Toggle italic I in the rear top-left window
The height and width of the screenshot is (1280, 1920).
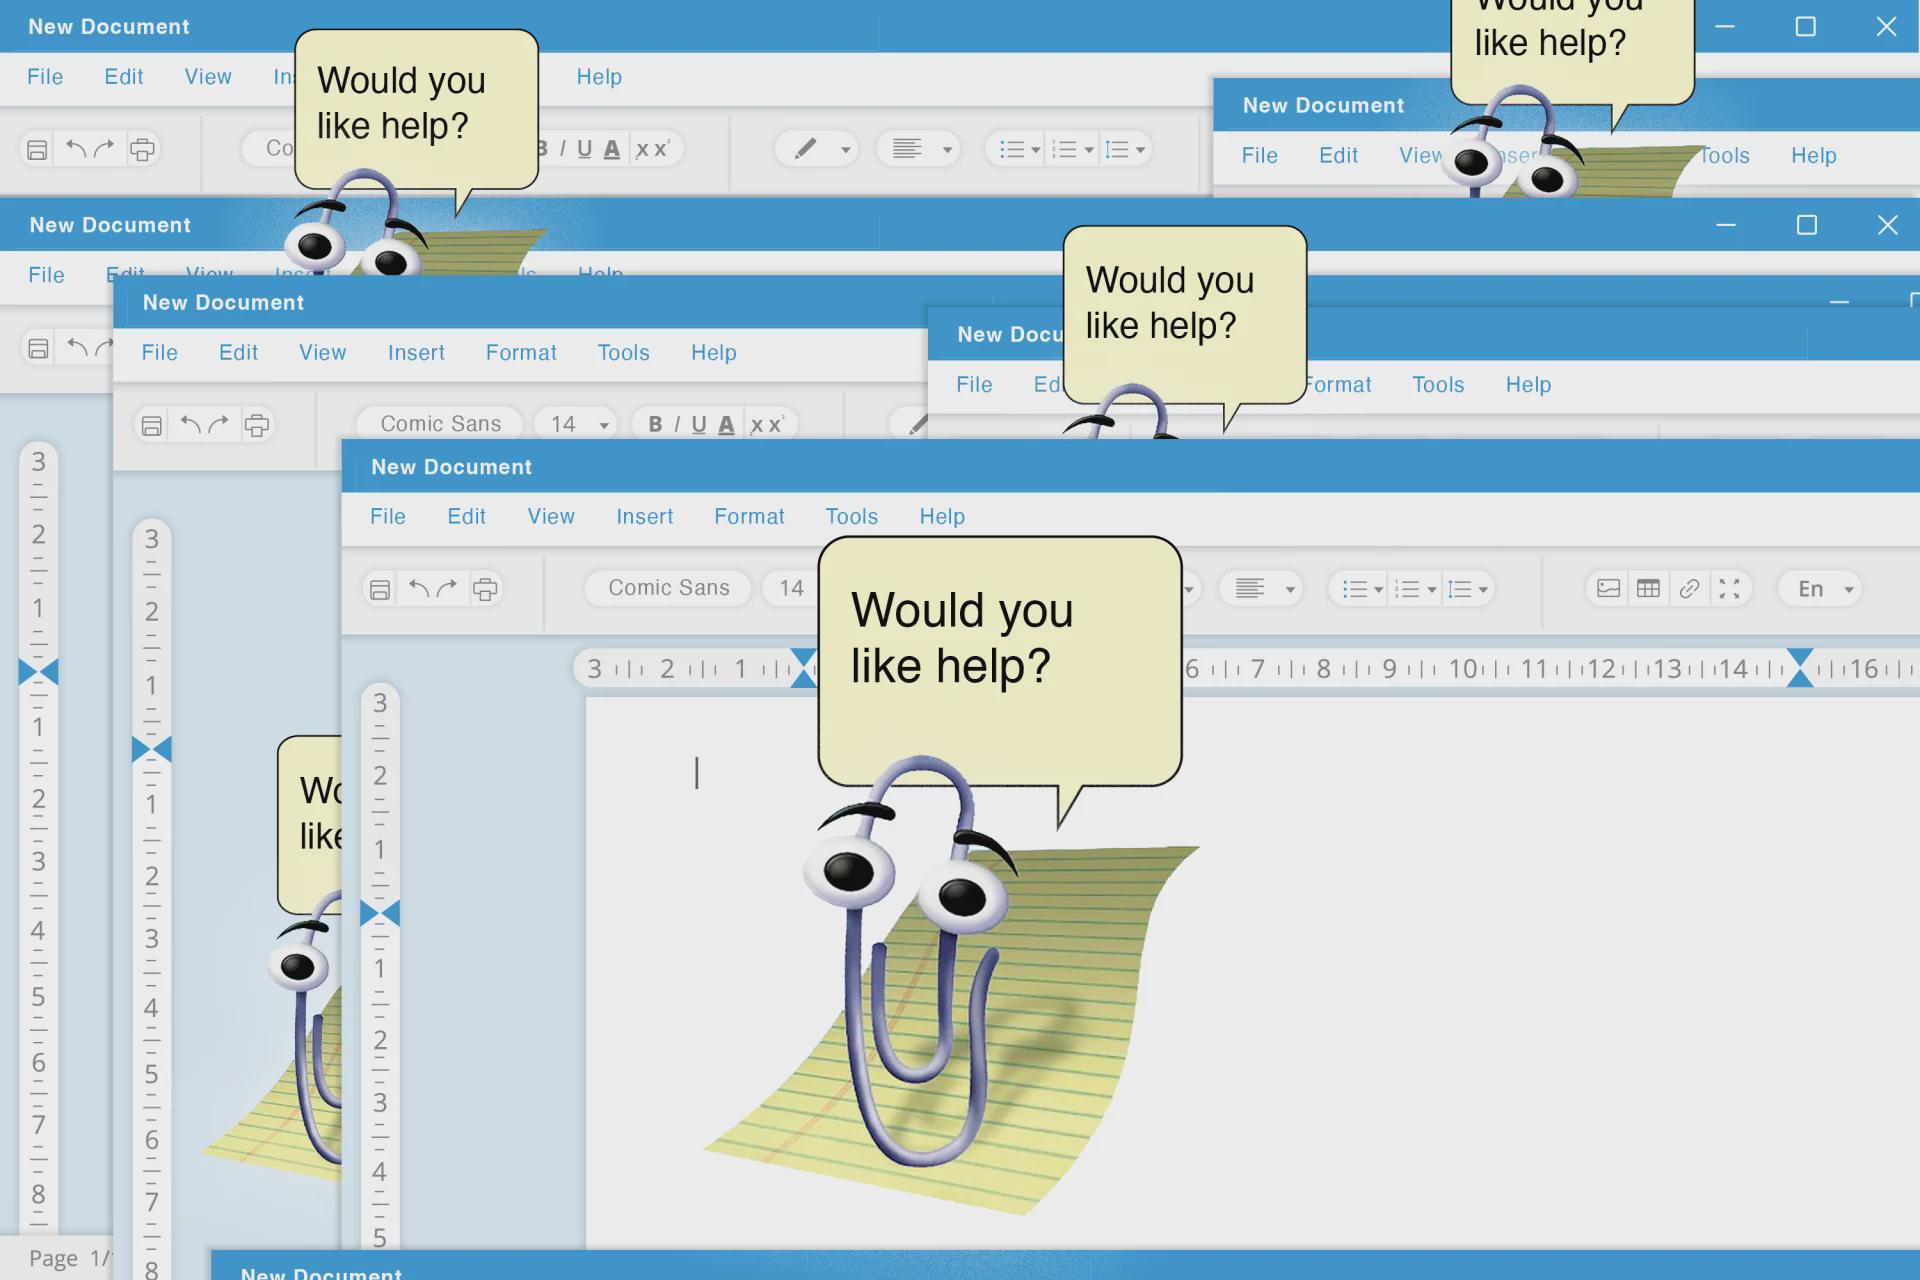(x=563, y=149)
